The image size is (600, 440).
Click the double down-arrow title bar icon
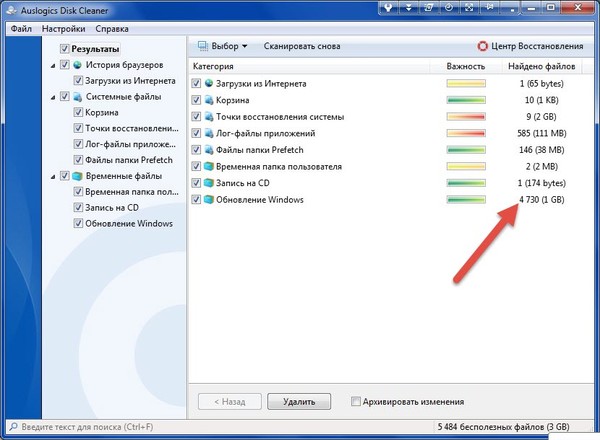tap(409, 7)
